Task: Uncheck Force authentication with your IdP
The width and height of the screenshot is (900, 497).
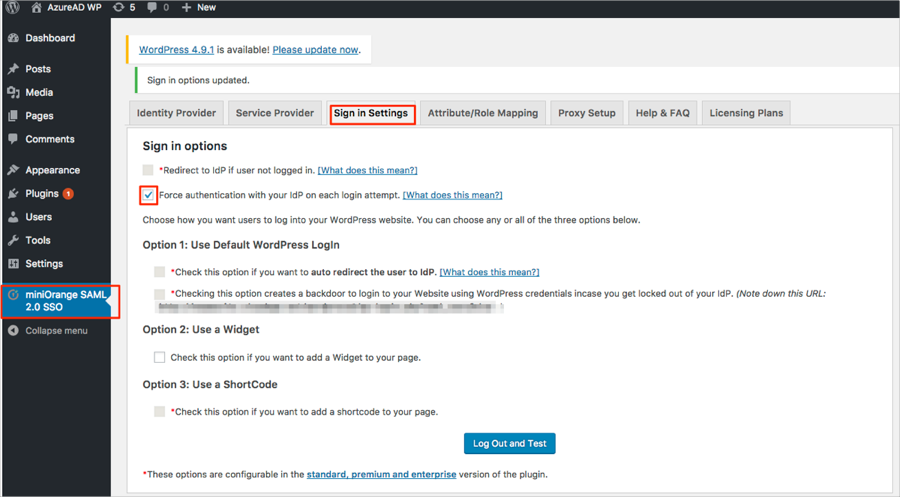Action: coord(148,195)
